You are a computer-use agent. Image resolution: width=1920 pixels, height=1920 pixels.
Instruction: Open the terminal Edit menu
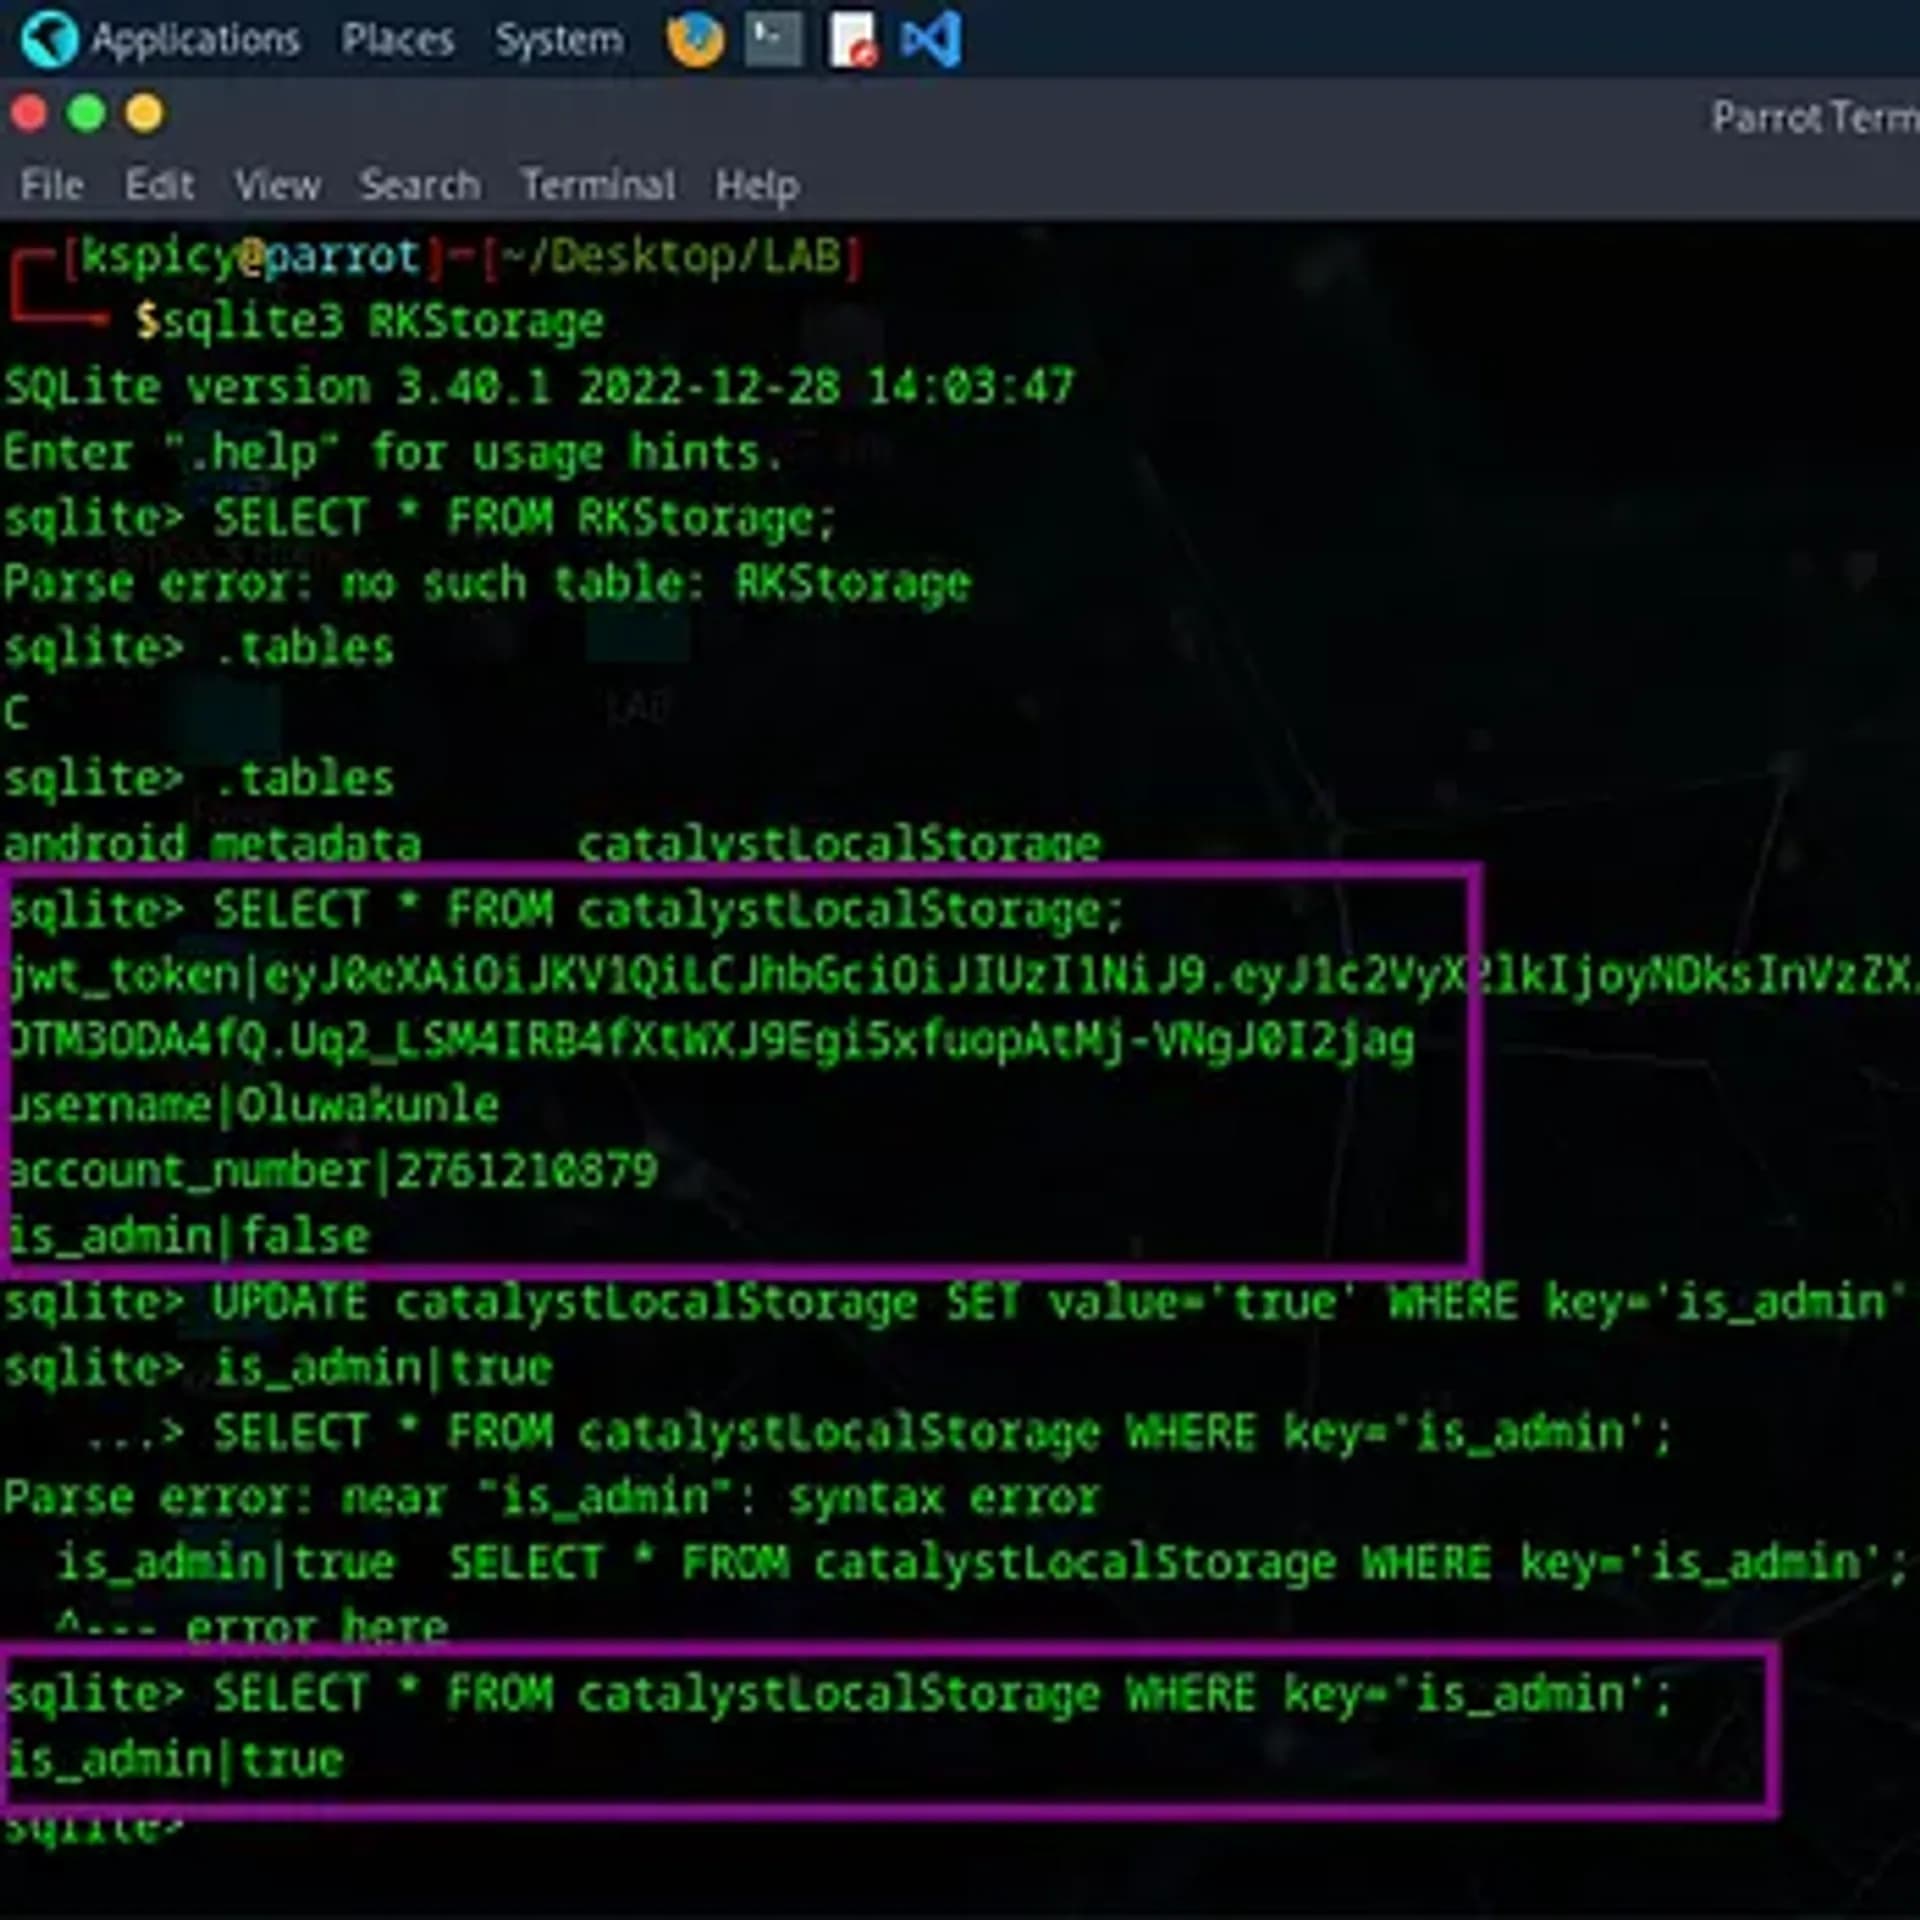pyautogui.click(x=158, y=185)
